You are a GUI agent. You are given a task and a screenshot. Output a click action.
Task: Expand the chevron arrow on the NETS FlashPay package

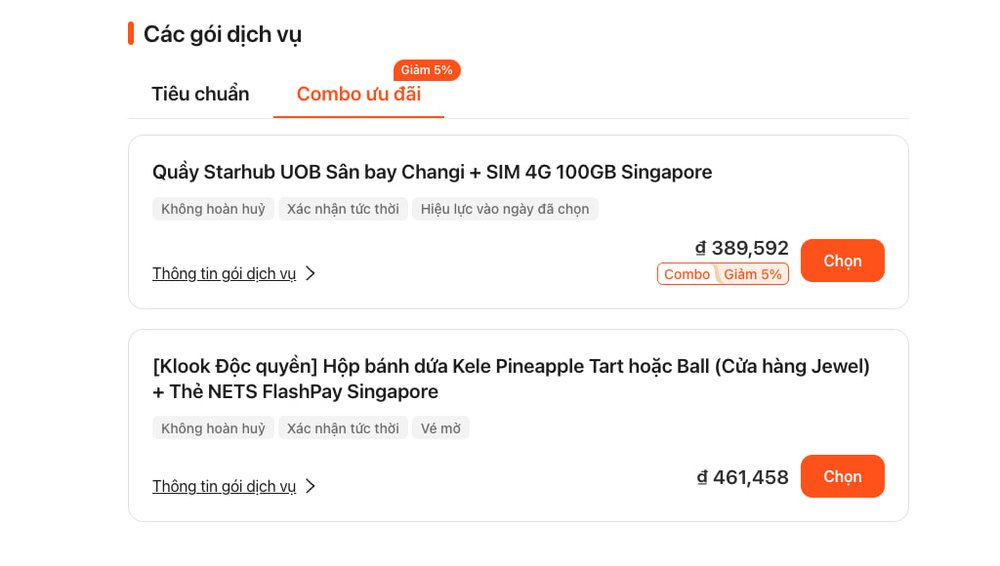click(x=310, y=486)
